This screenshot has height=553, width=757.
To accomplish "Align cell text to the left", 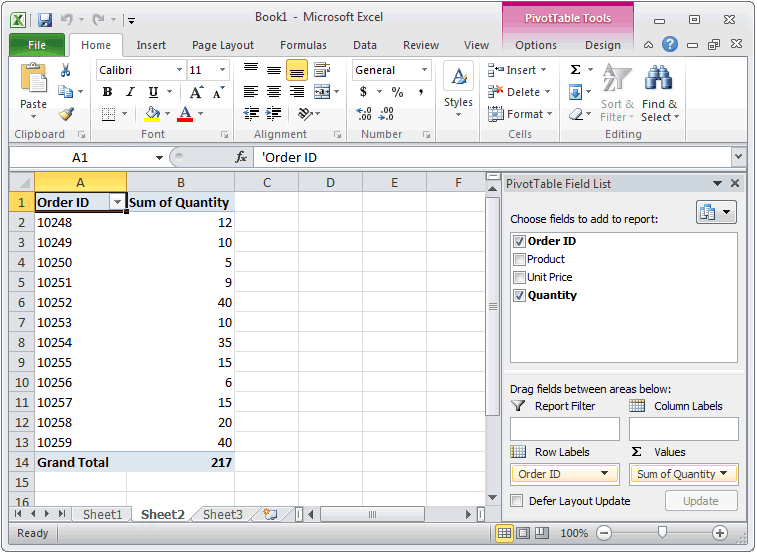I will [251, 91].
